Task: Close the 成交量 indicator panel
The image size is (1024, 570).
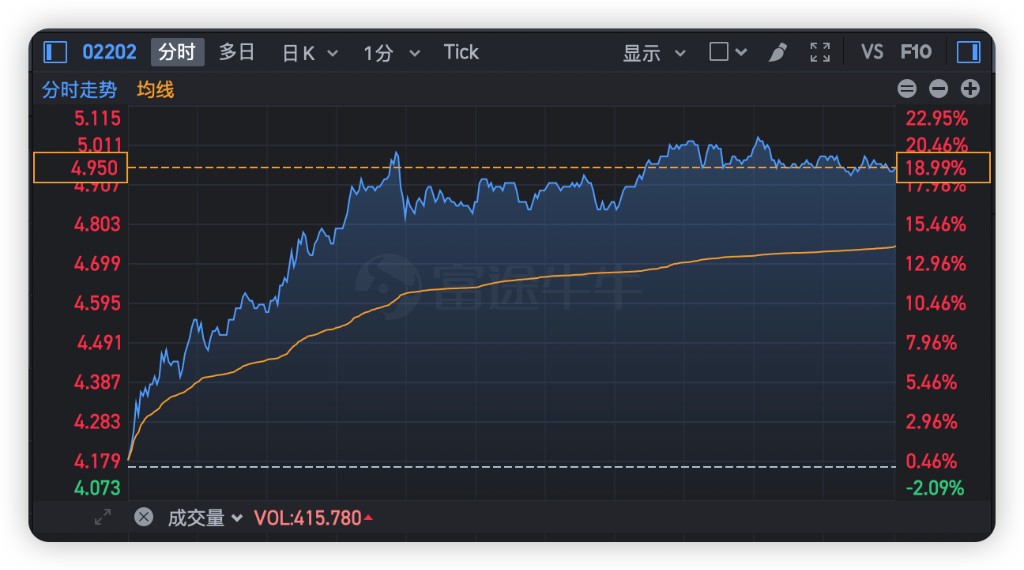Action: click(x=144, y=517)
